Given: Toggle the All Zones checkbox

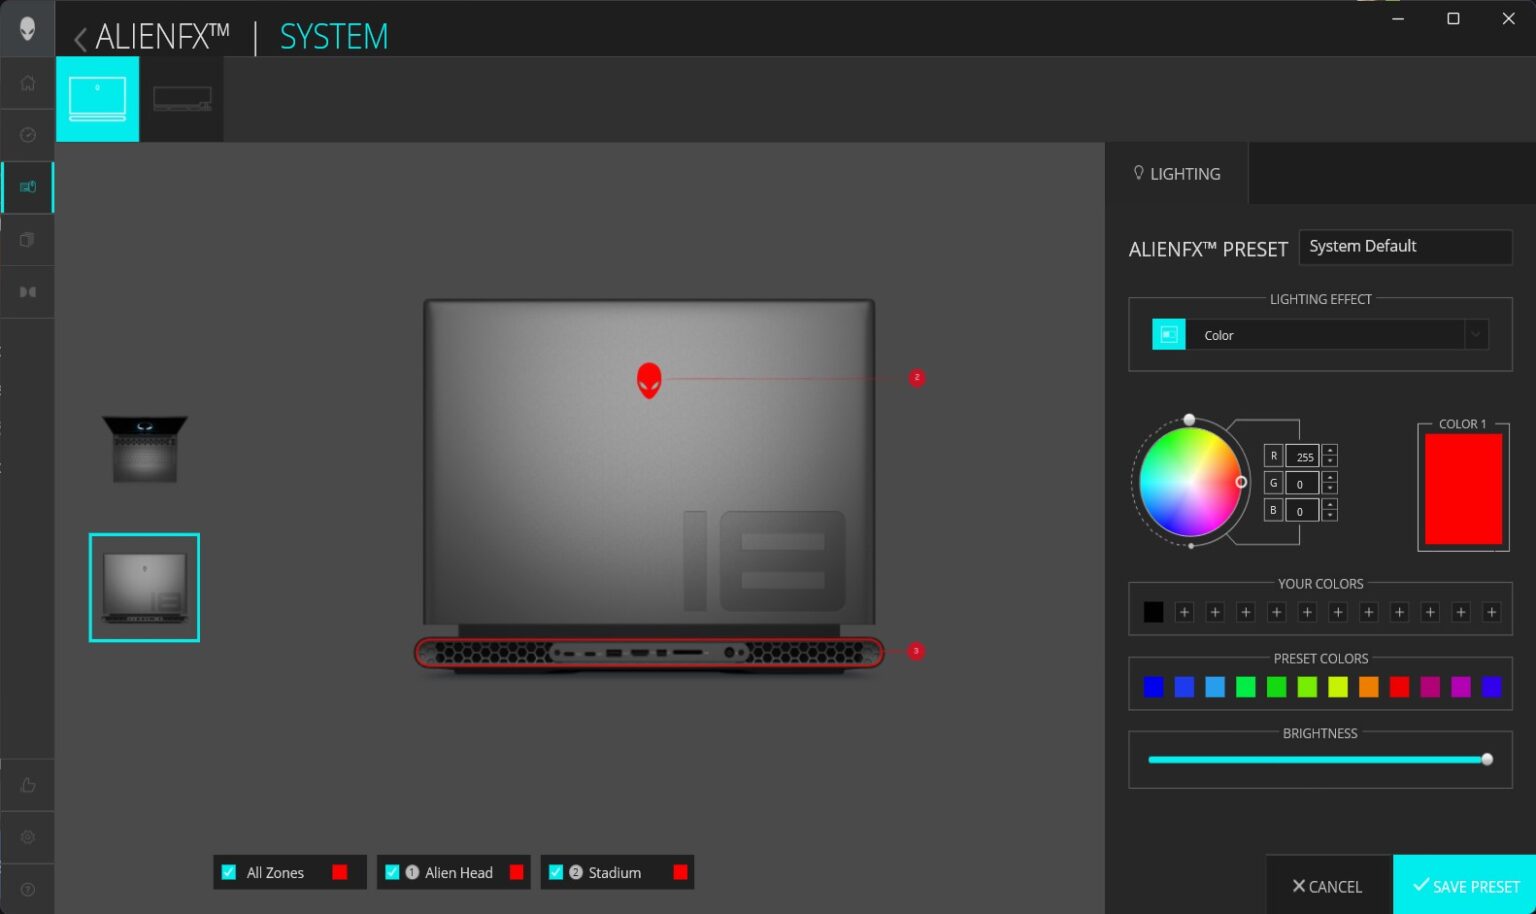Looking at the screenshot, I should click(229, 872).
